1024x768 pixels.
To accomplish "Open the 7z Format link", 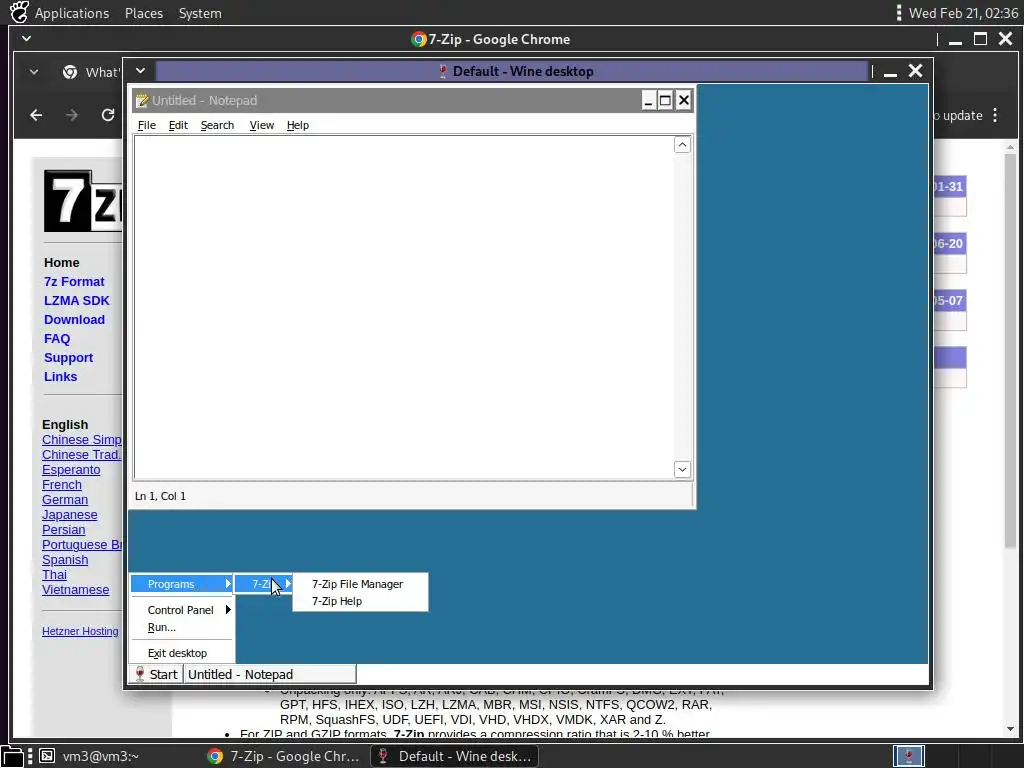I will pyautogui.click(x=74, y=281).
